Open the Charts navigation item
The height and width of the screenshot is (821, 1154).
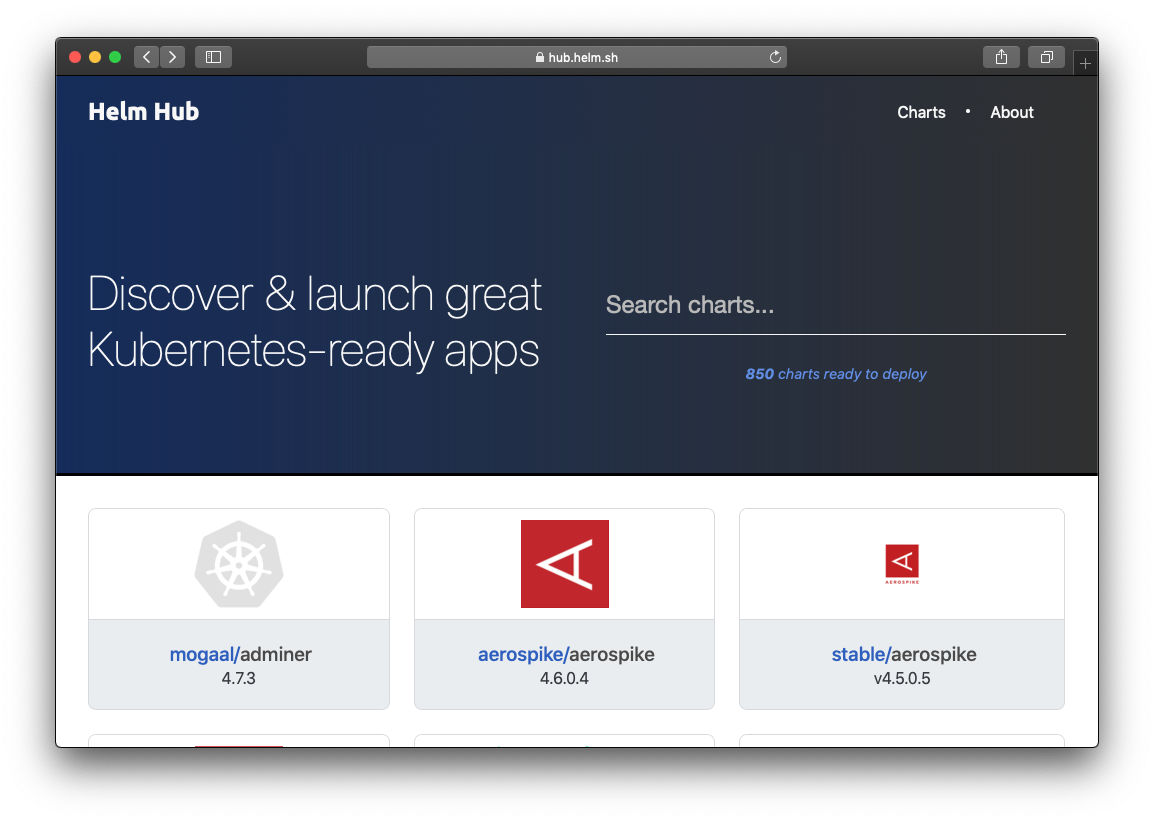click(x=921, y=112)
